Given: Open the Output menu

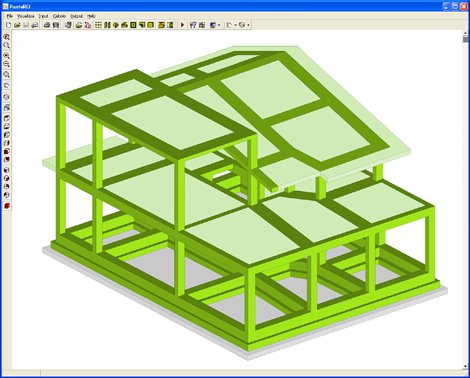Looking at the screenshot, I should point(76,16).
